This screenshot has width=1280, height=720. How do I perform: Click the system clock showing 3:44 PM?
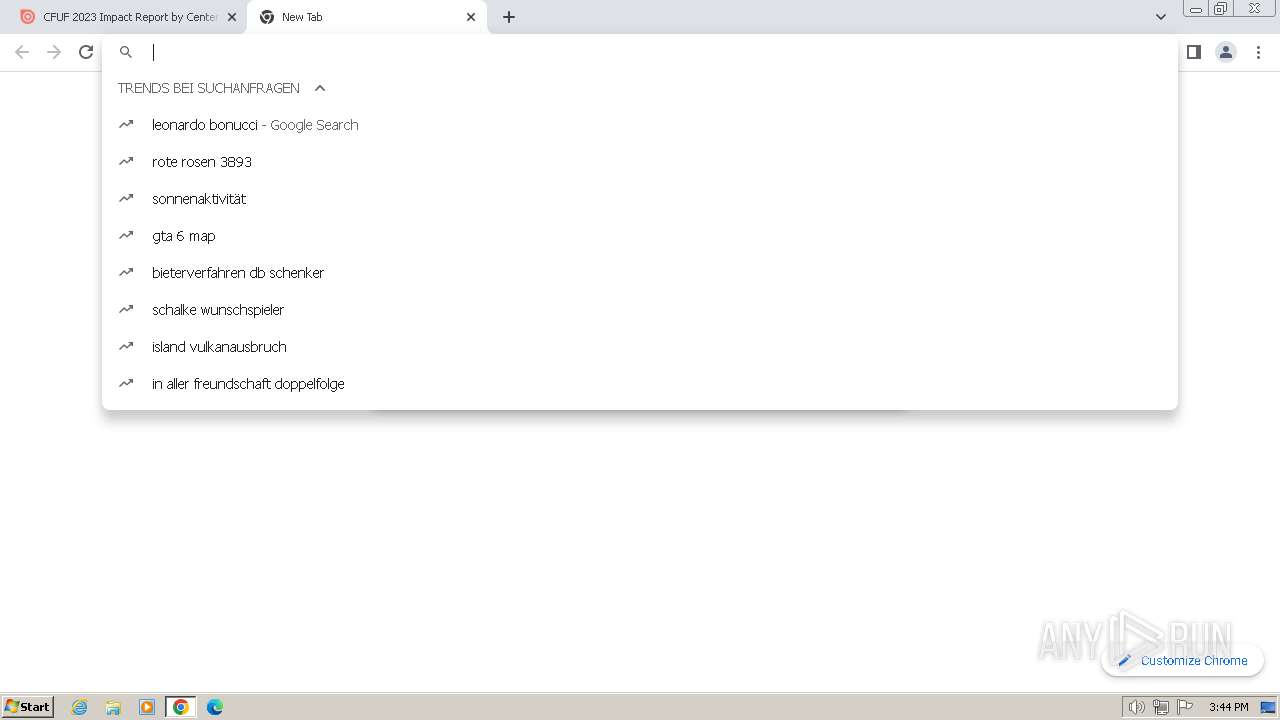coord(1228,707)
